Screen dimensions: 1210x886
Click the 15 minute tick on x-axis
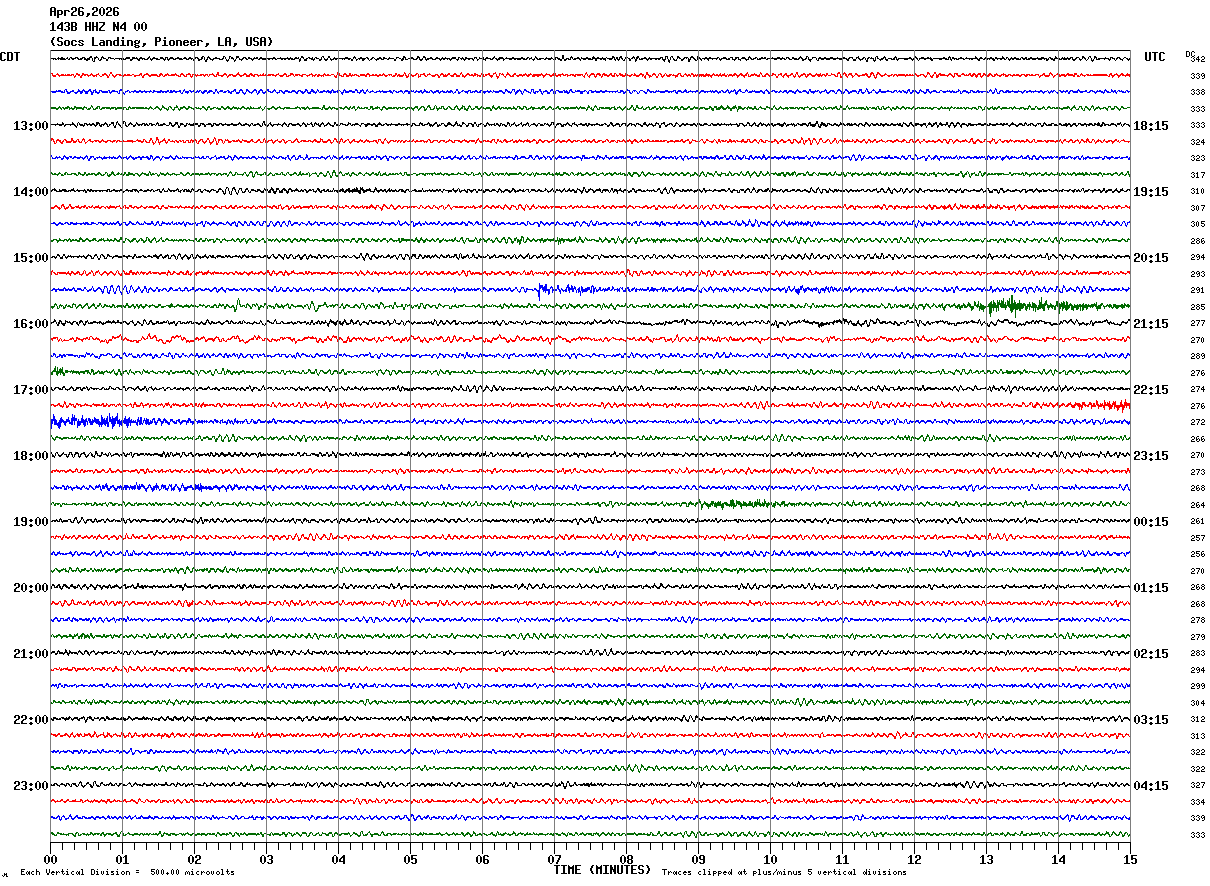pos(1129,860)
